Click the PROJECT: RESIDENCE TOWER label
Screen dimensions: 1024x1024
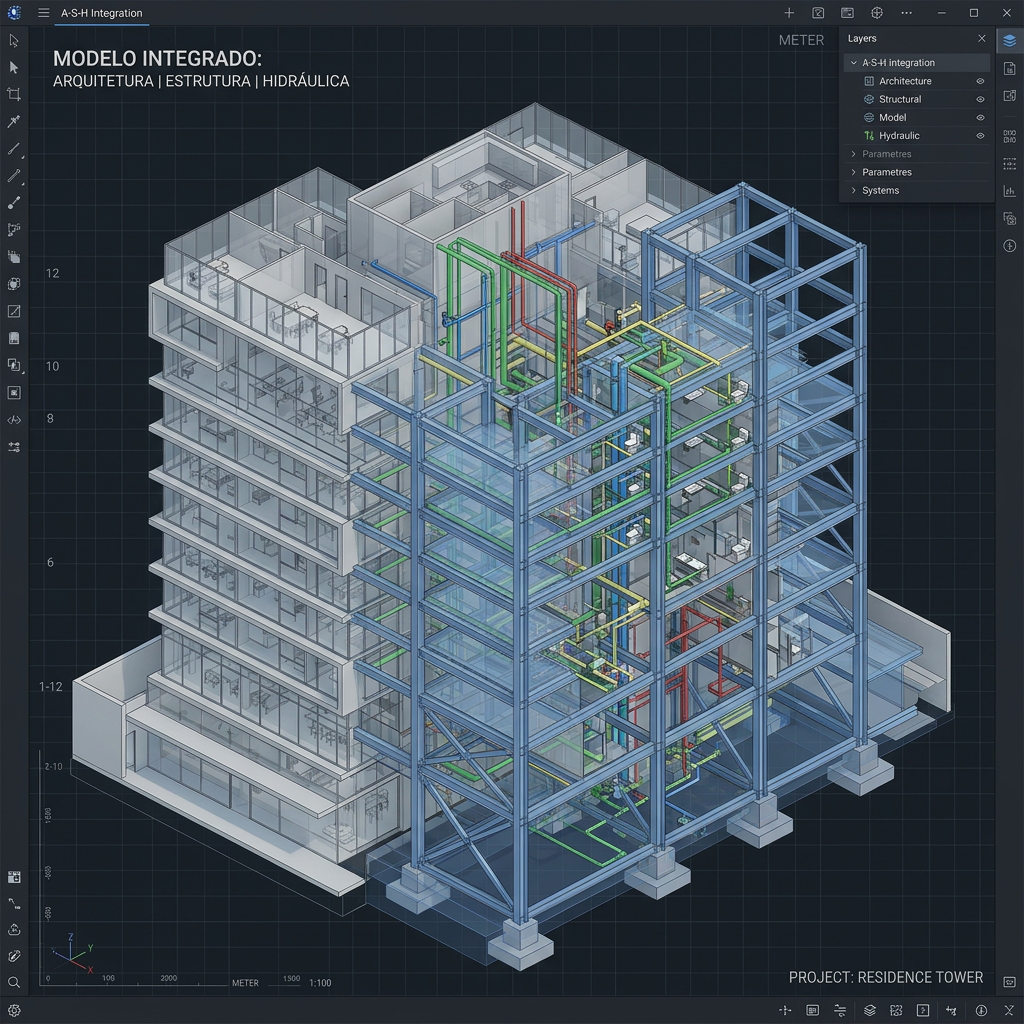coord(886,978)
